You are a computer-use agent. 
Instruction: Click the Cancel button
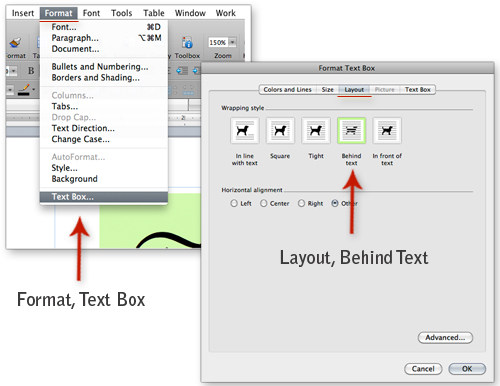coord(423,369)
